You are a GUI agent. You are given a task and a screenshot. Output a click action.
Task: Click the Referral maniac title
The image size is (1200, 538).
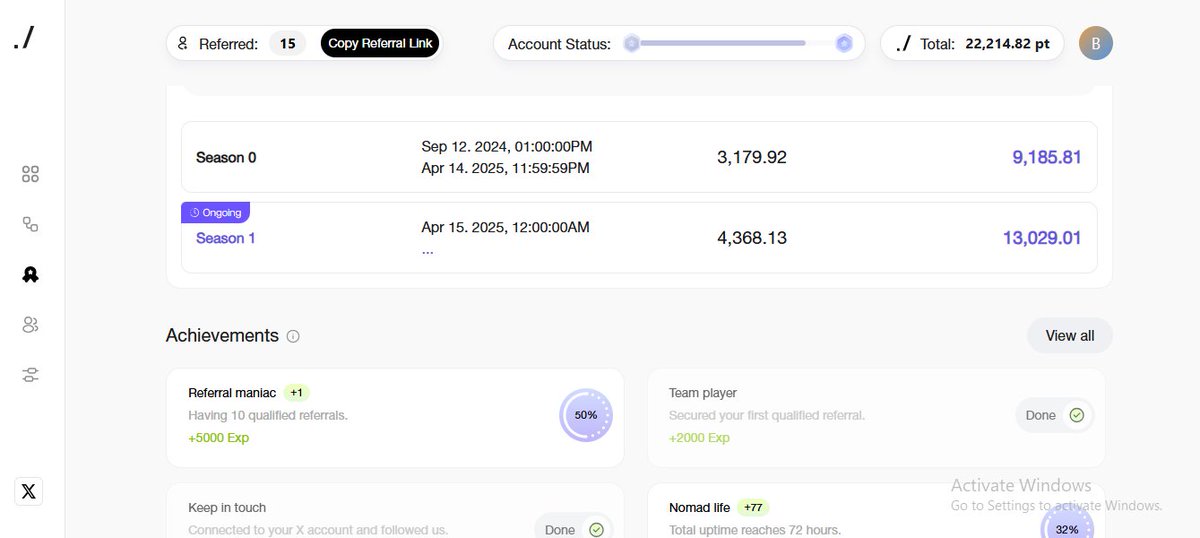[232, 393]
